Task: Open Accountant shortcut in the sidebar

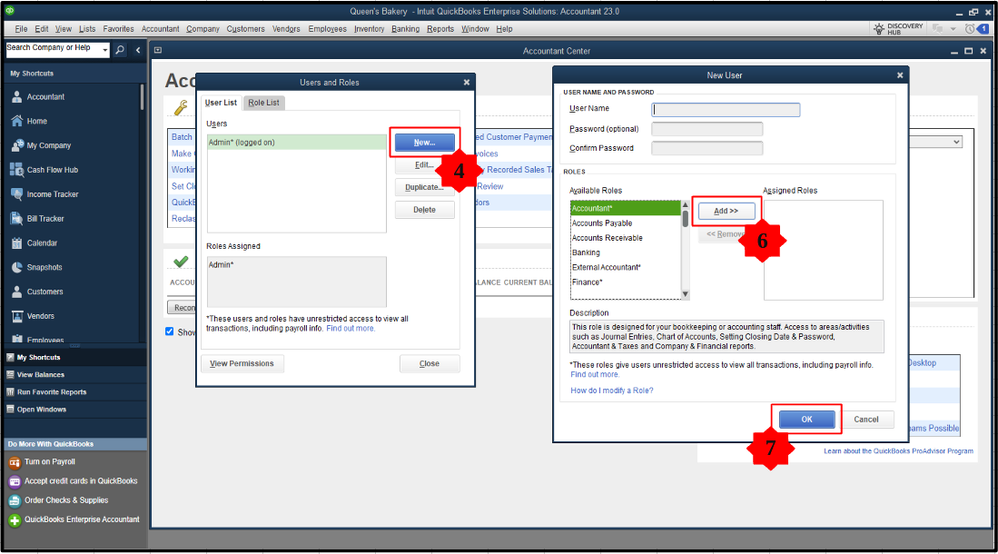Action: click(x=45, y=97)
